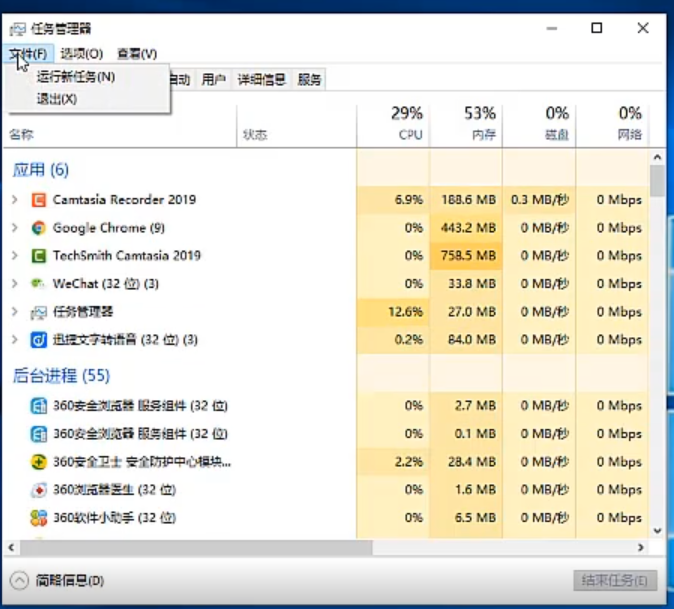Click the 迅捷文字转语音 app icon
Viewport: 674px width, 609px height.
coord(38,340)
